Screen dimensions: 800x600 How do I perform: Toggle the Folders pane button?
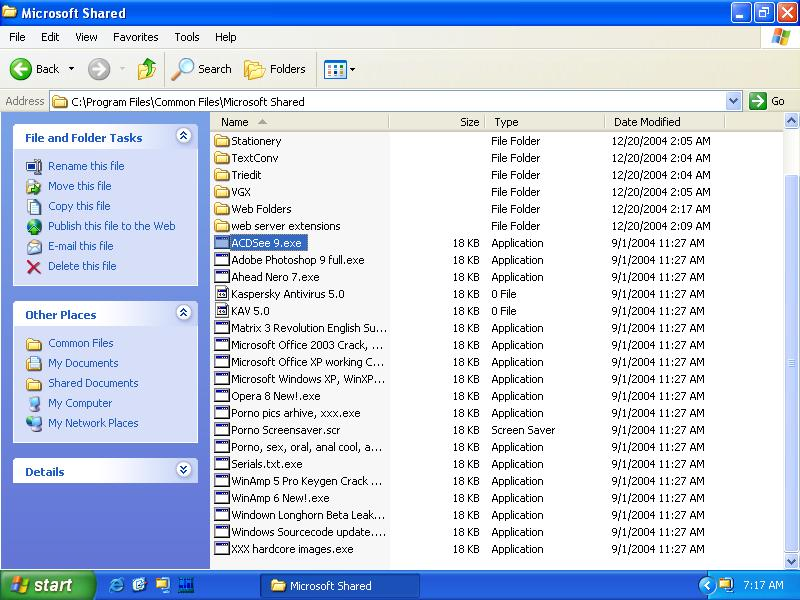click(275, 69)
